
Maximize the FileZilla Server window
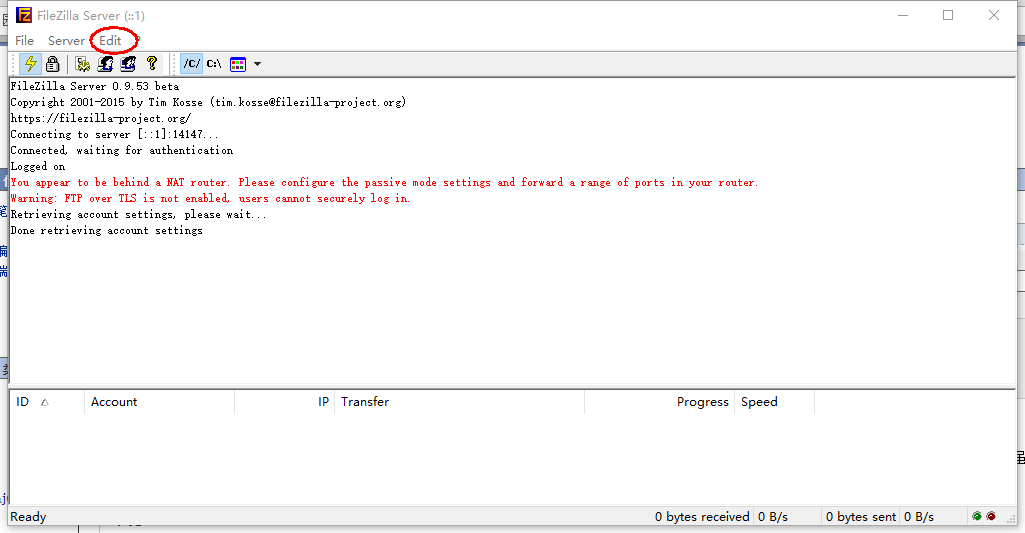coord(948,15)
